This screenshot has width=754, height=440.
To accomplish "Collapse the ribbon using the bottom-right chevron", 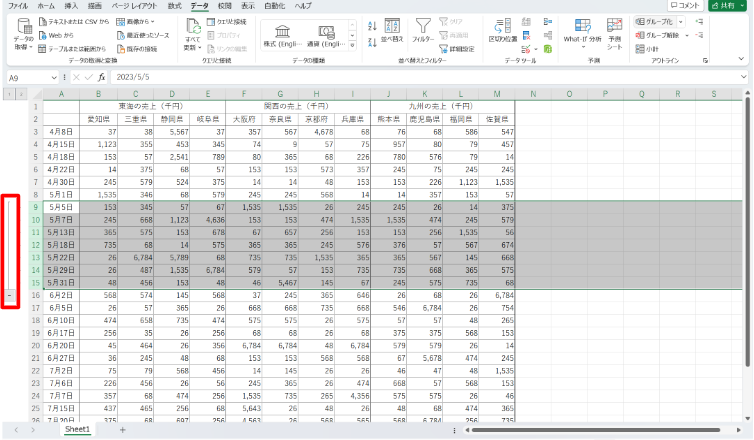I will point(741,59).
